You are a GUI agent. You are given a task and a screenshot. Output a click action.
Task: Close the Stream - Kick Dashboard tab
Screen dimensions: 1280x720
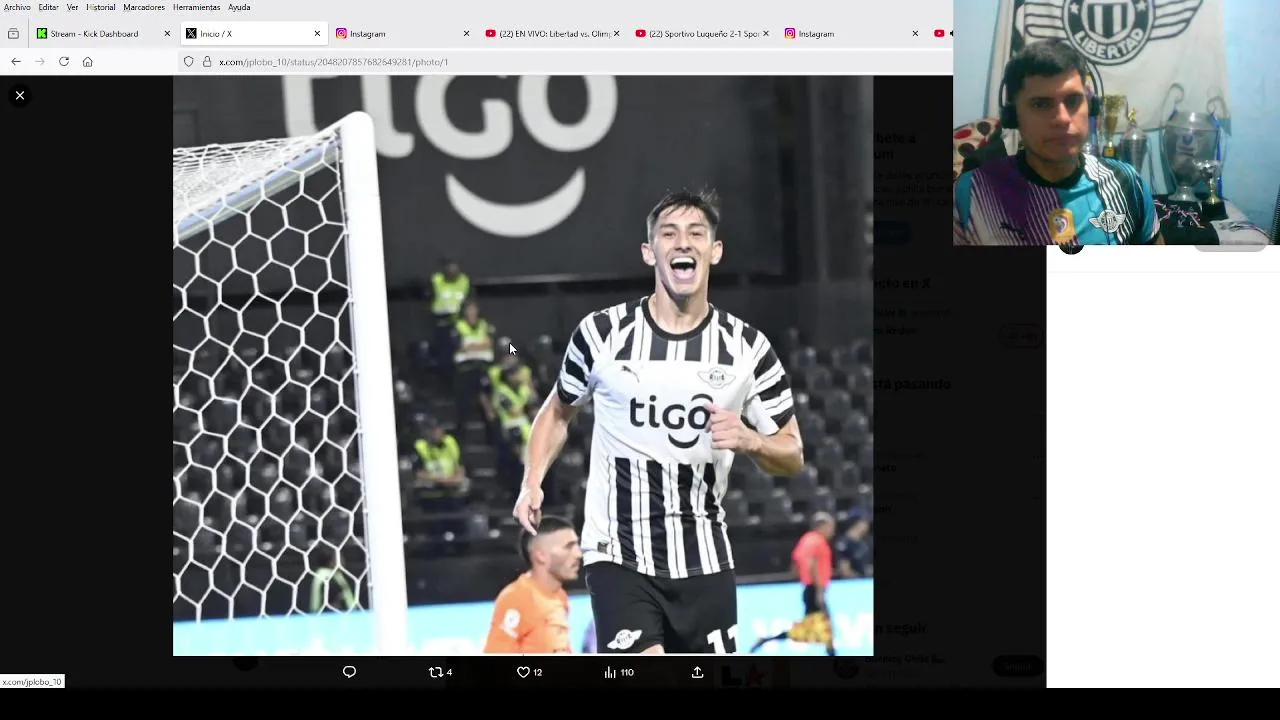click(167, 34)
